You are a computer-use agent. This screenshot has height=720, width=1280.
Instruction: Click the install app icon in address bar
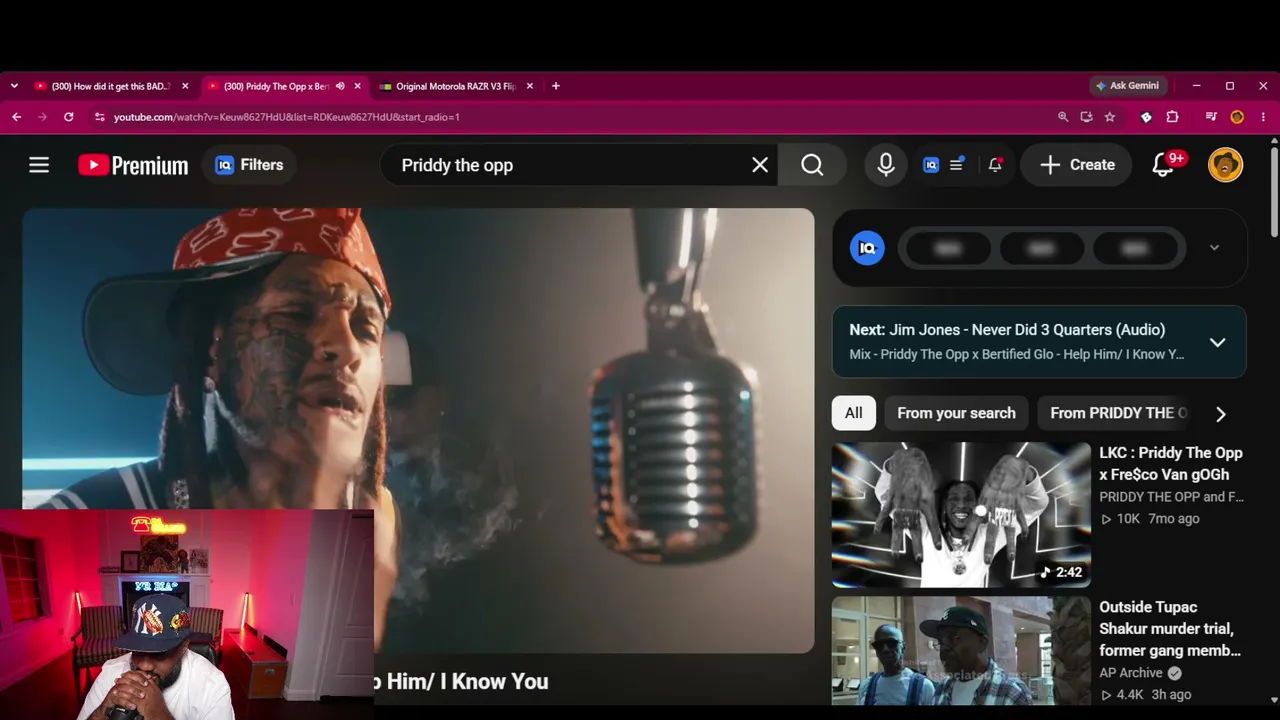click(1087, 117)
